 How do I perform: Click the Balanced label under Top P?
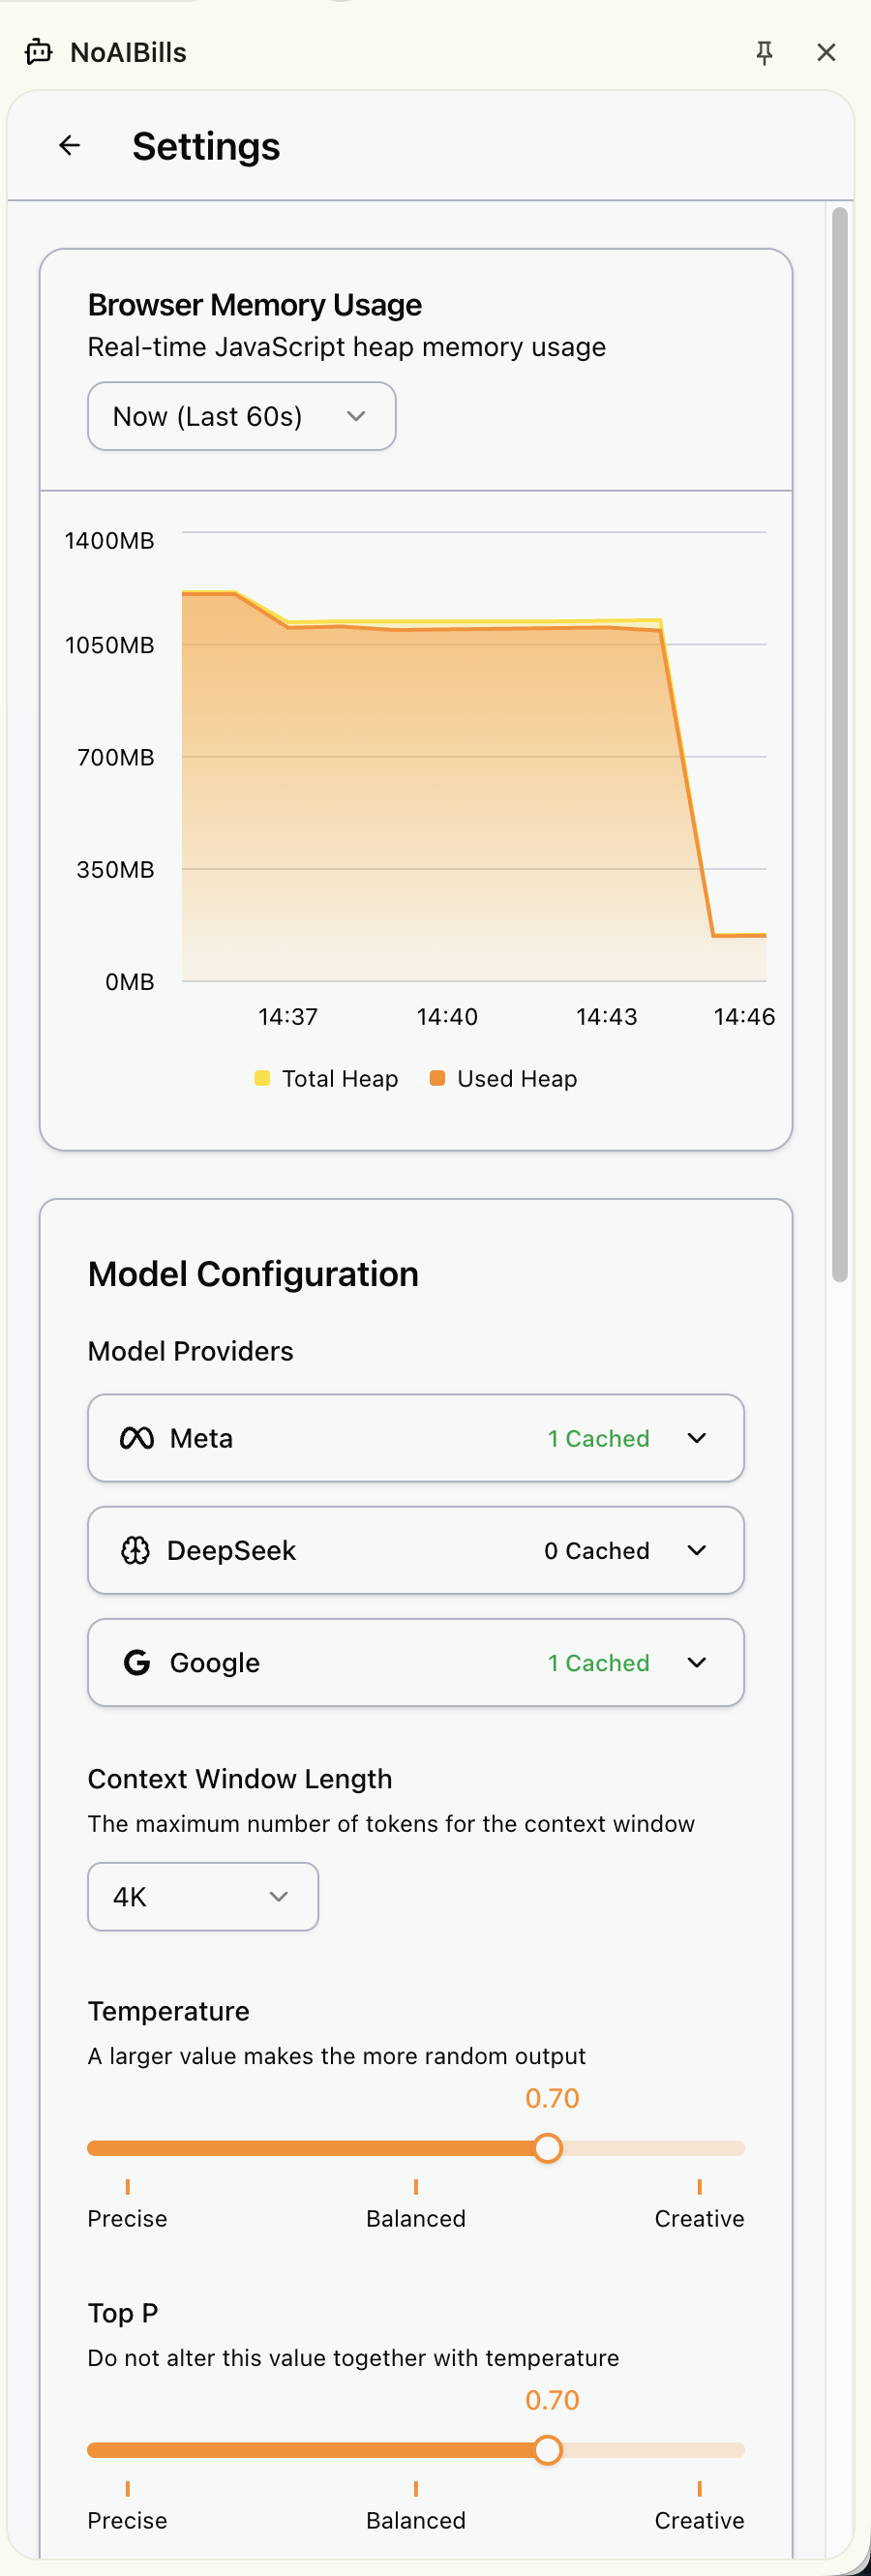coord(416,2520)
